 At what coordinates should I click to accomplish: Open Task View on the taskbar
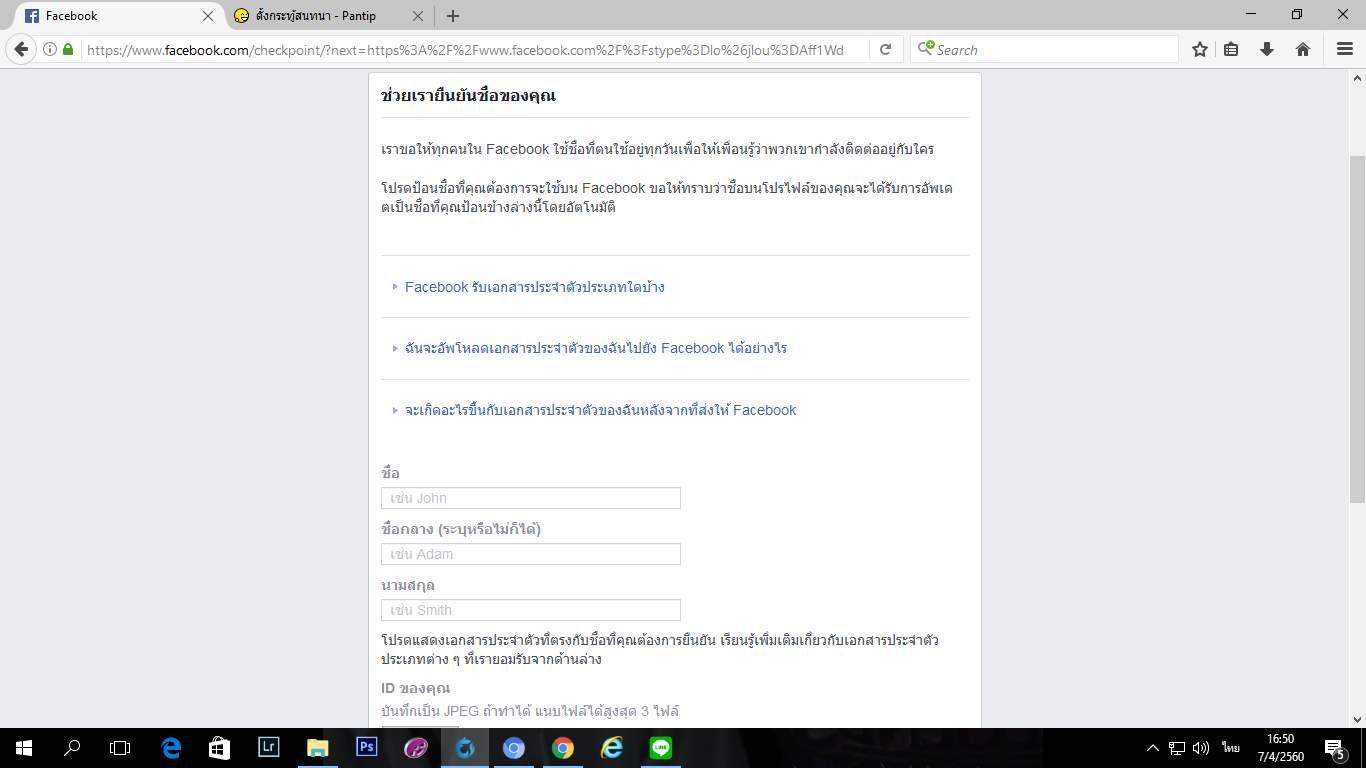coord(120,748)
